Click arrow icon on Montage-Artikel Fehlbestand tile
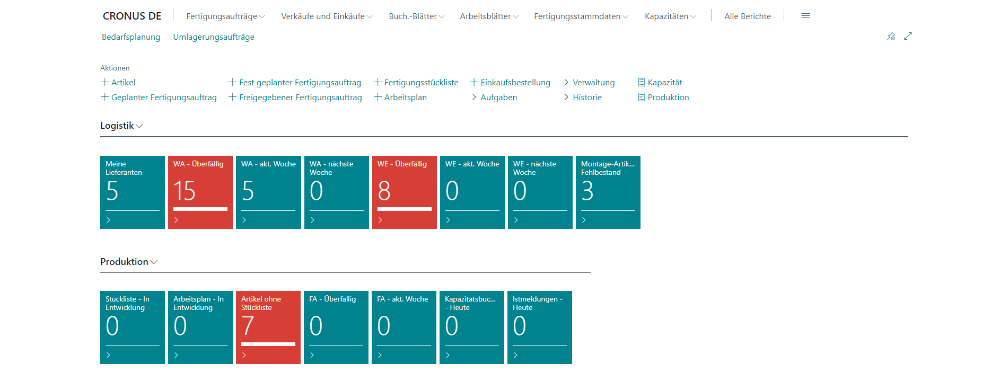This screenshot has width=1000, height=381. (584, 220)
